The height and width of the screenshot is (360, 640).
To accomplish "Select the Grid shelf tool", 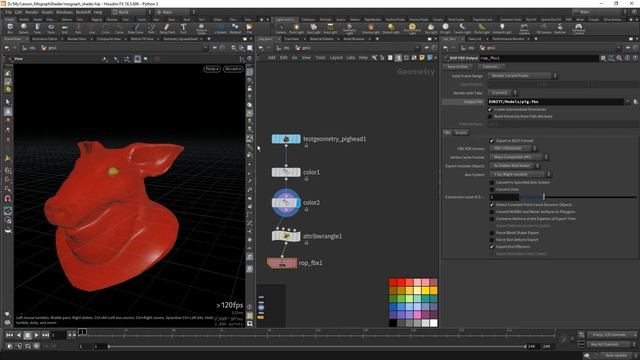I will pyautogui.click(x=64, y=28).
